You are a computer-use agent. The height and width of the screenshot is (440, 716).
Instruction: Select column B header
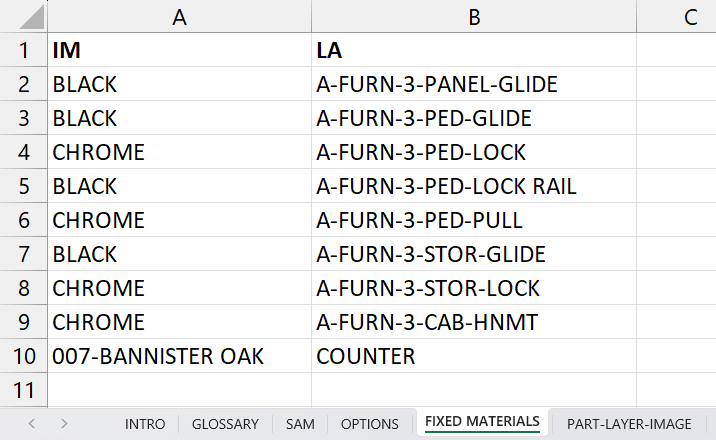tap(474, 17)
